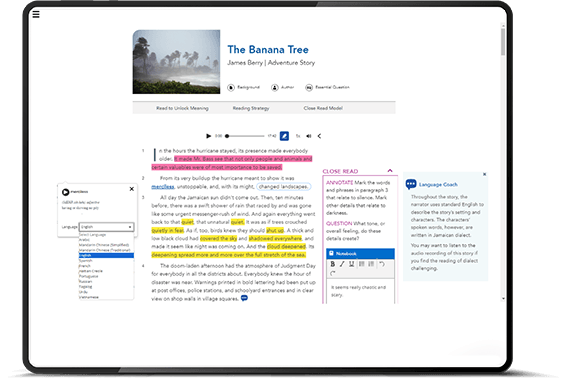Toggle the annotation pen tool
The image size is (563, 378).
click(284, 136)
